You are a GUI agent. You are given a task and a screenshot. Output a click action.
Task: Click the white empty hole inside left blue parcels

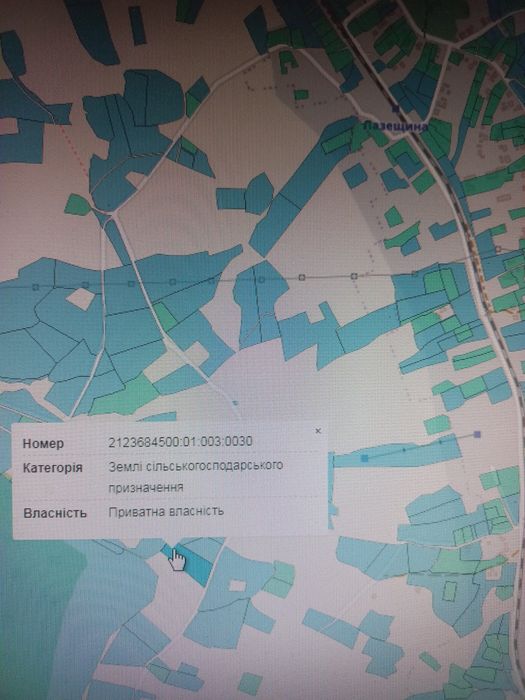point(82,299)
